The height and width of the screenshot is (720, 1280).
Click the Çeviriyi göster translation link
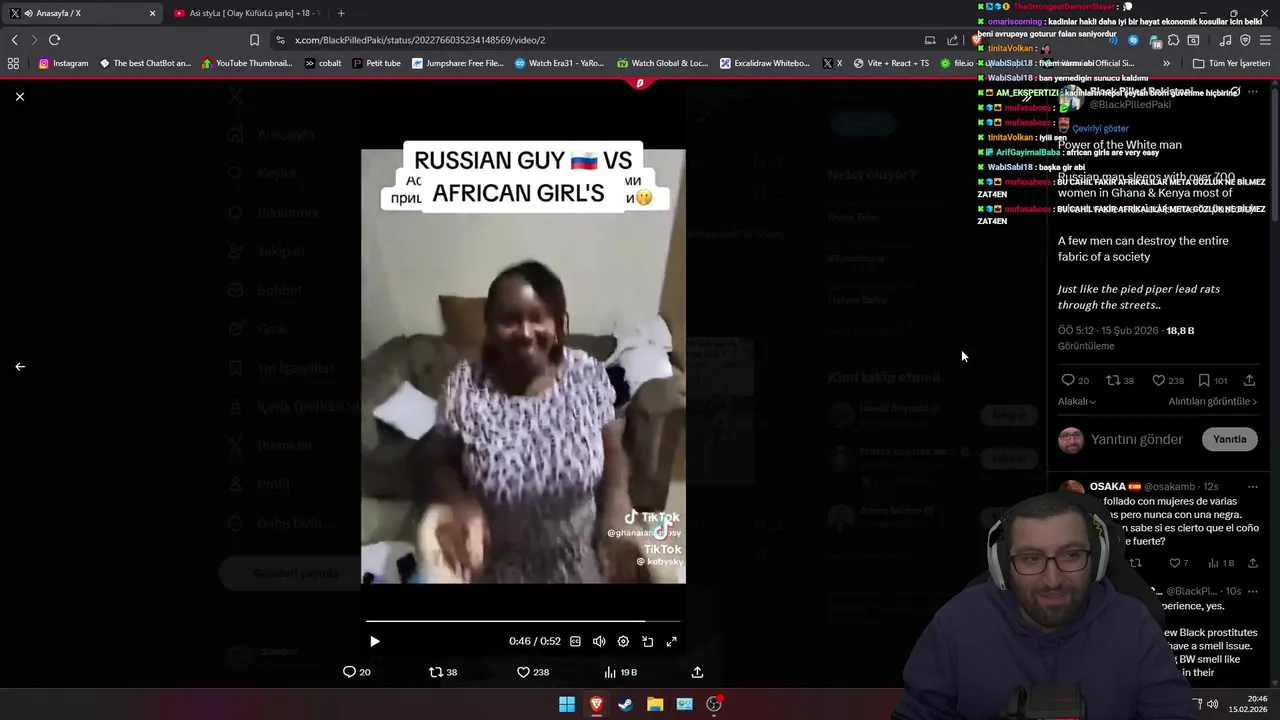pos(1100,128)
